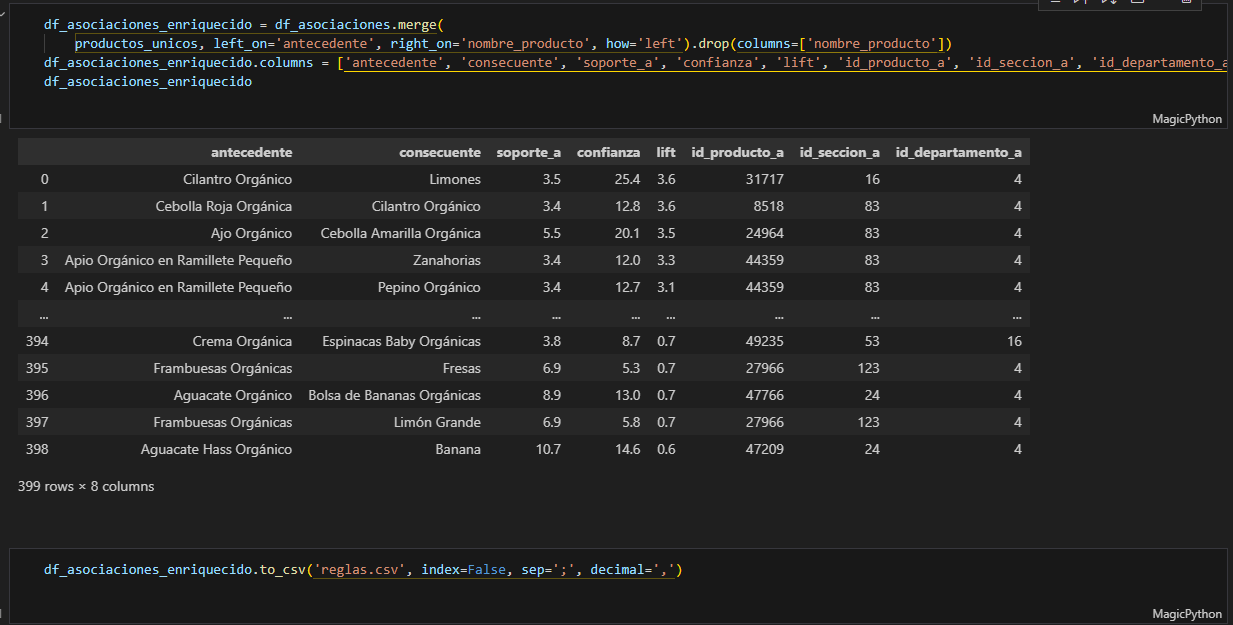Click the Crema Orgánica cell
Image resolution: width=1233 pixels, height=625 pixels.
click(x=243, y=341)
